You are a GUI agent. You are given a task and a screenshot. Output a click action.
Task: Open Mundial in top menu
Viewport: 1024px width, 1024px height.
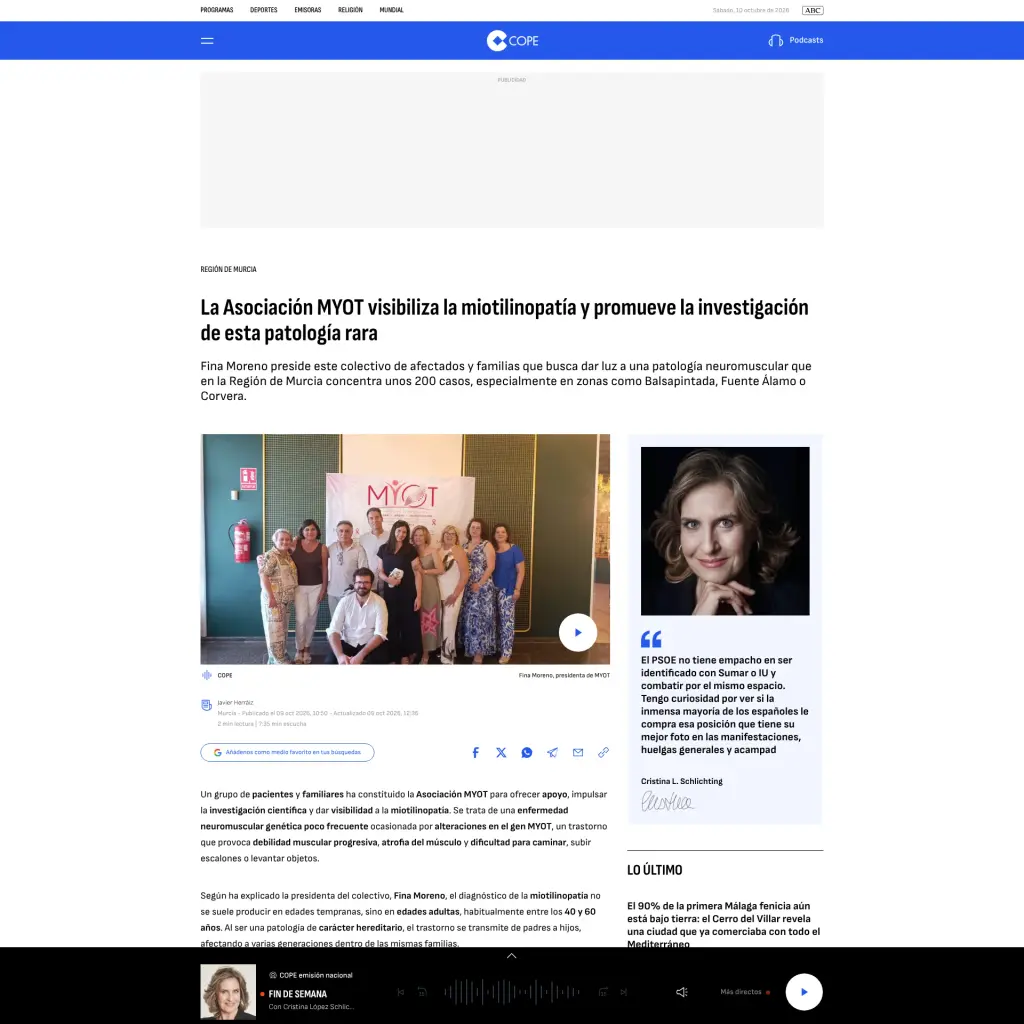click(x=391, y=10)
